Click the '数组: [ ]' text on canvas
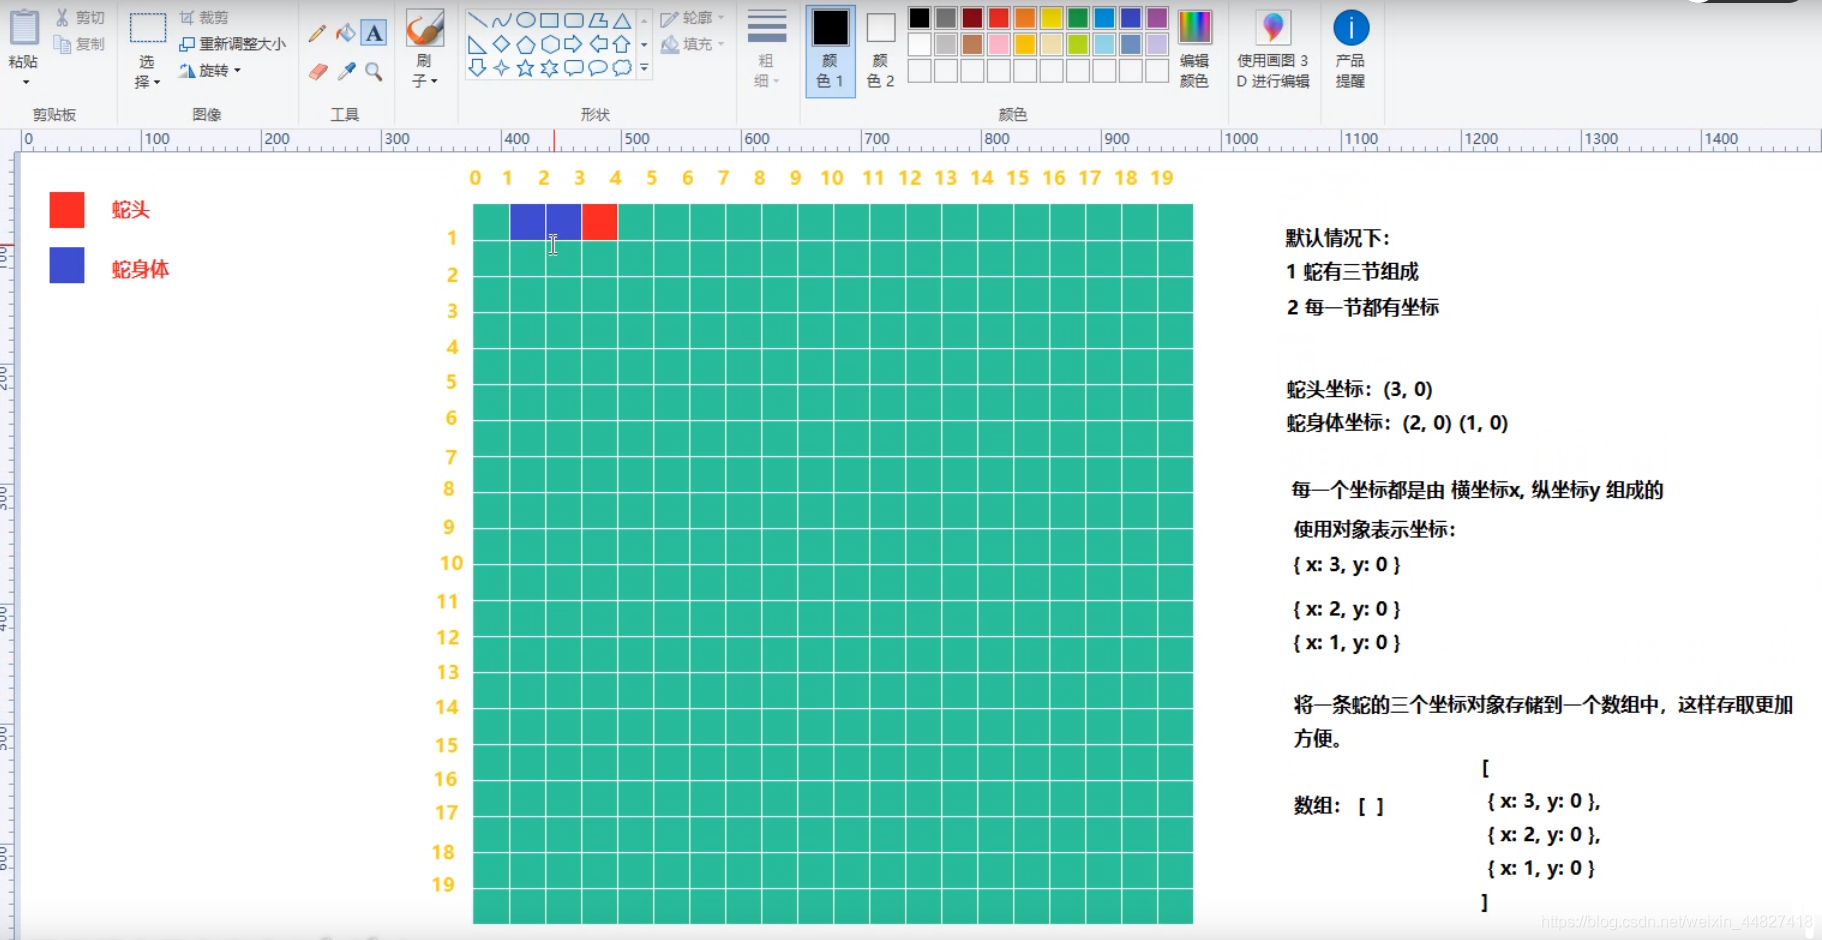Viewport: 1822px width, 940px height. coord(1339,806)
